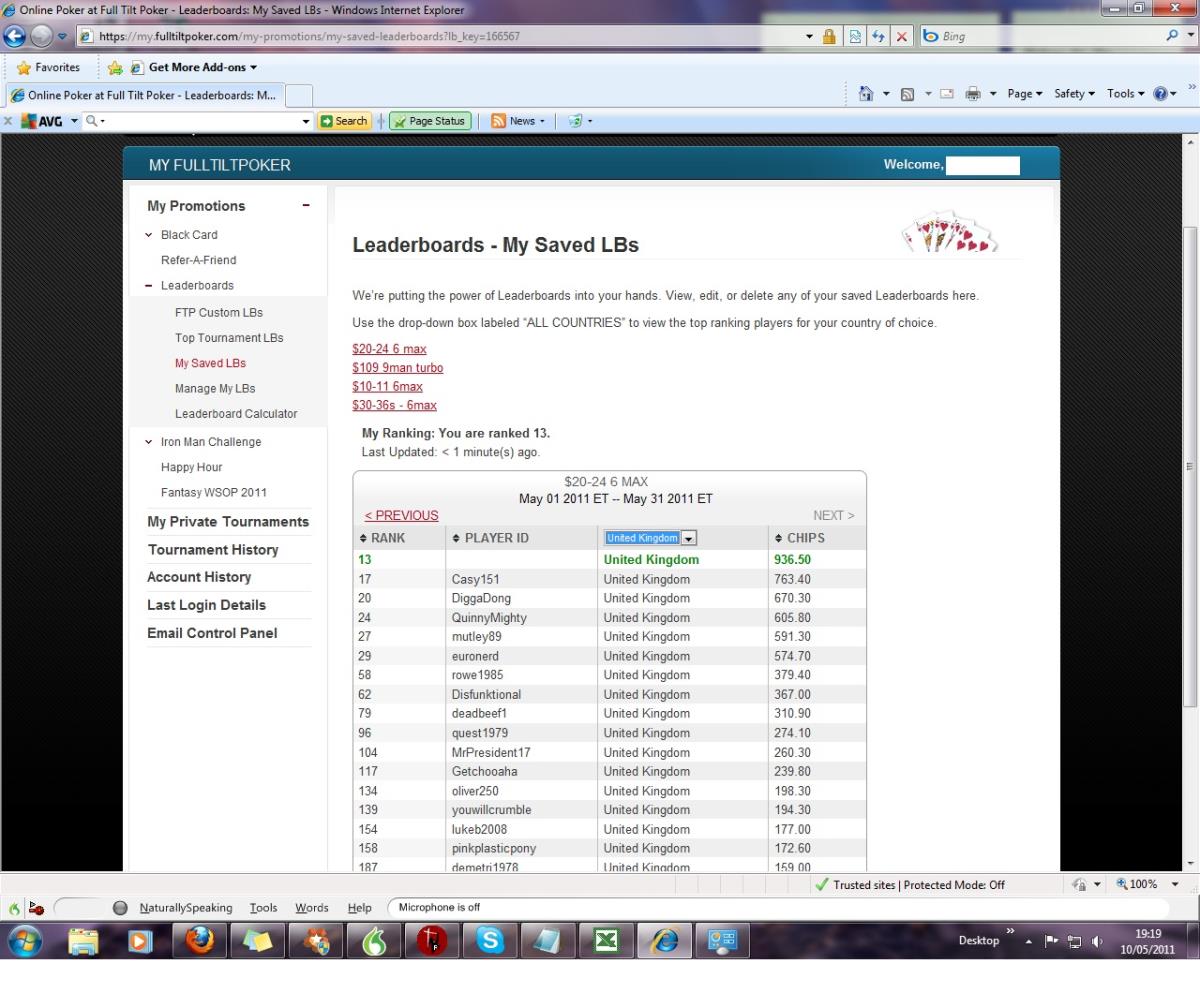
Task: Open Firefox from the taskbar
Action: [x=201, y=940]
